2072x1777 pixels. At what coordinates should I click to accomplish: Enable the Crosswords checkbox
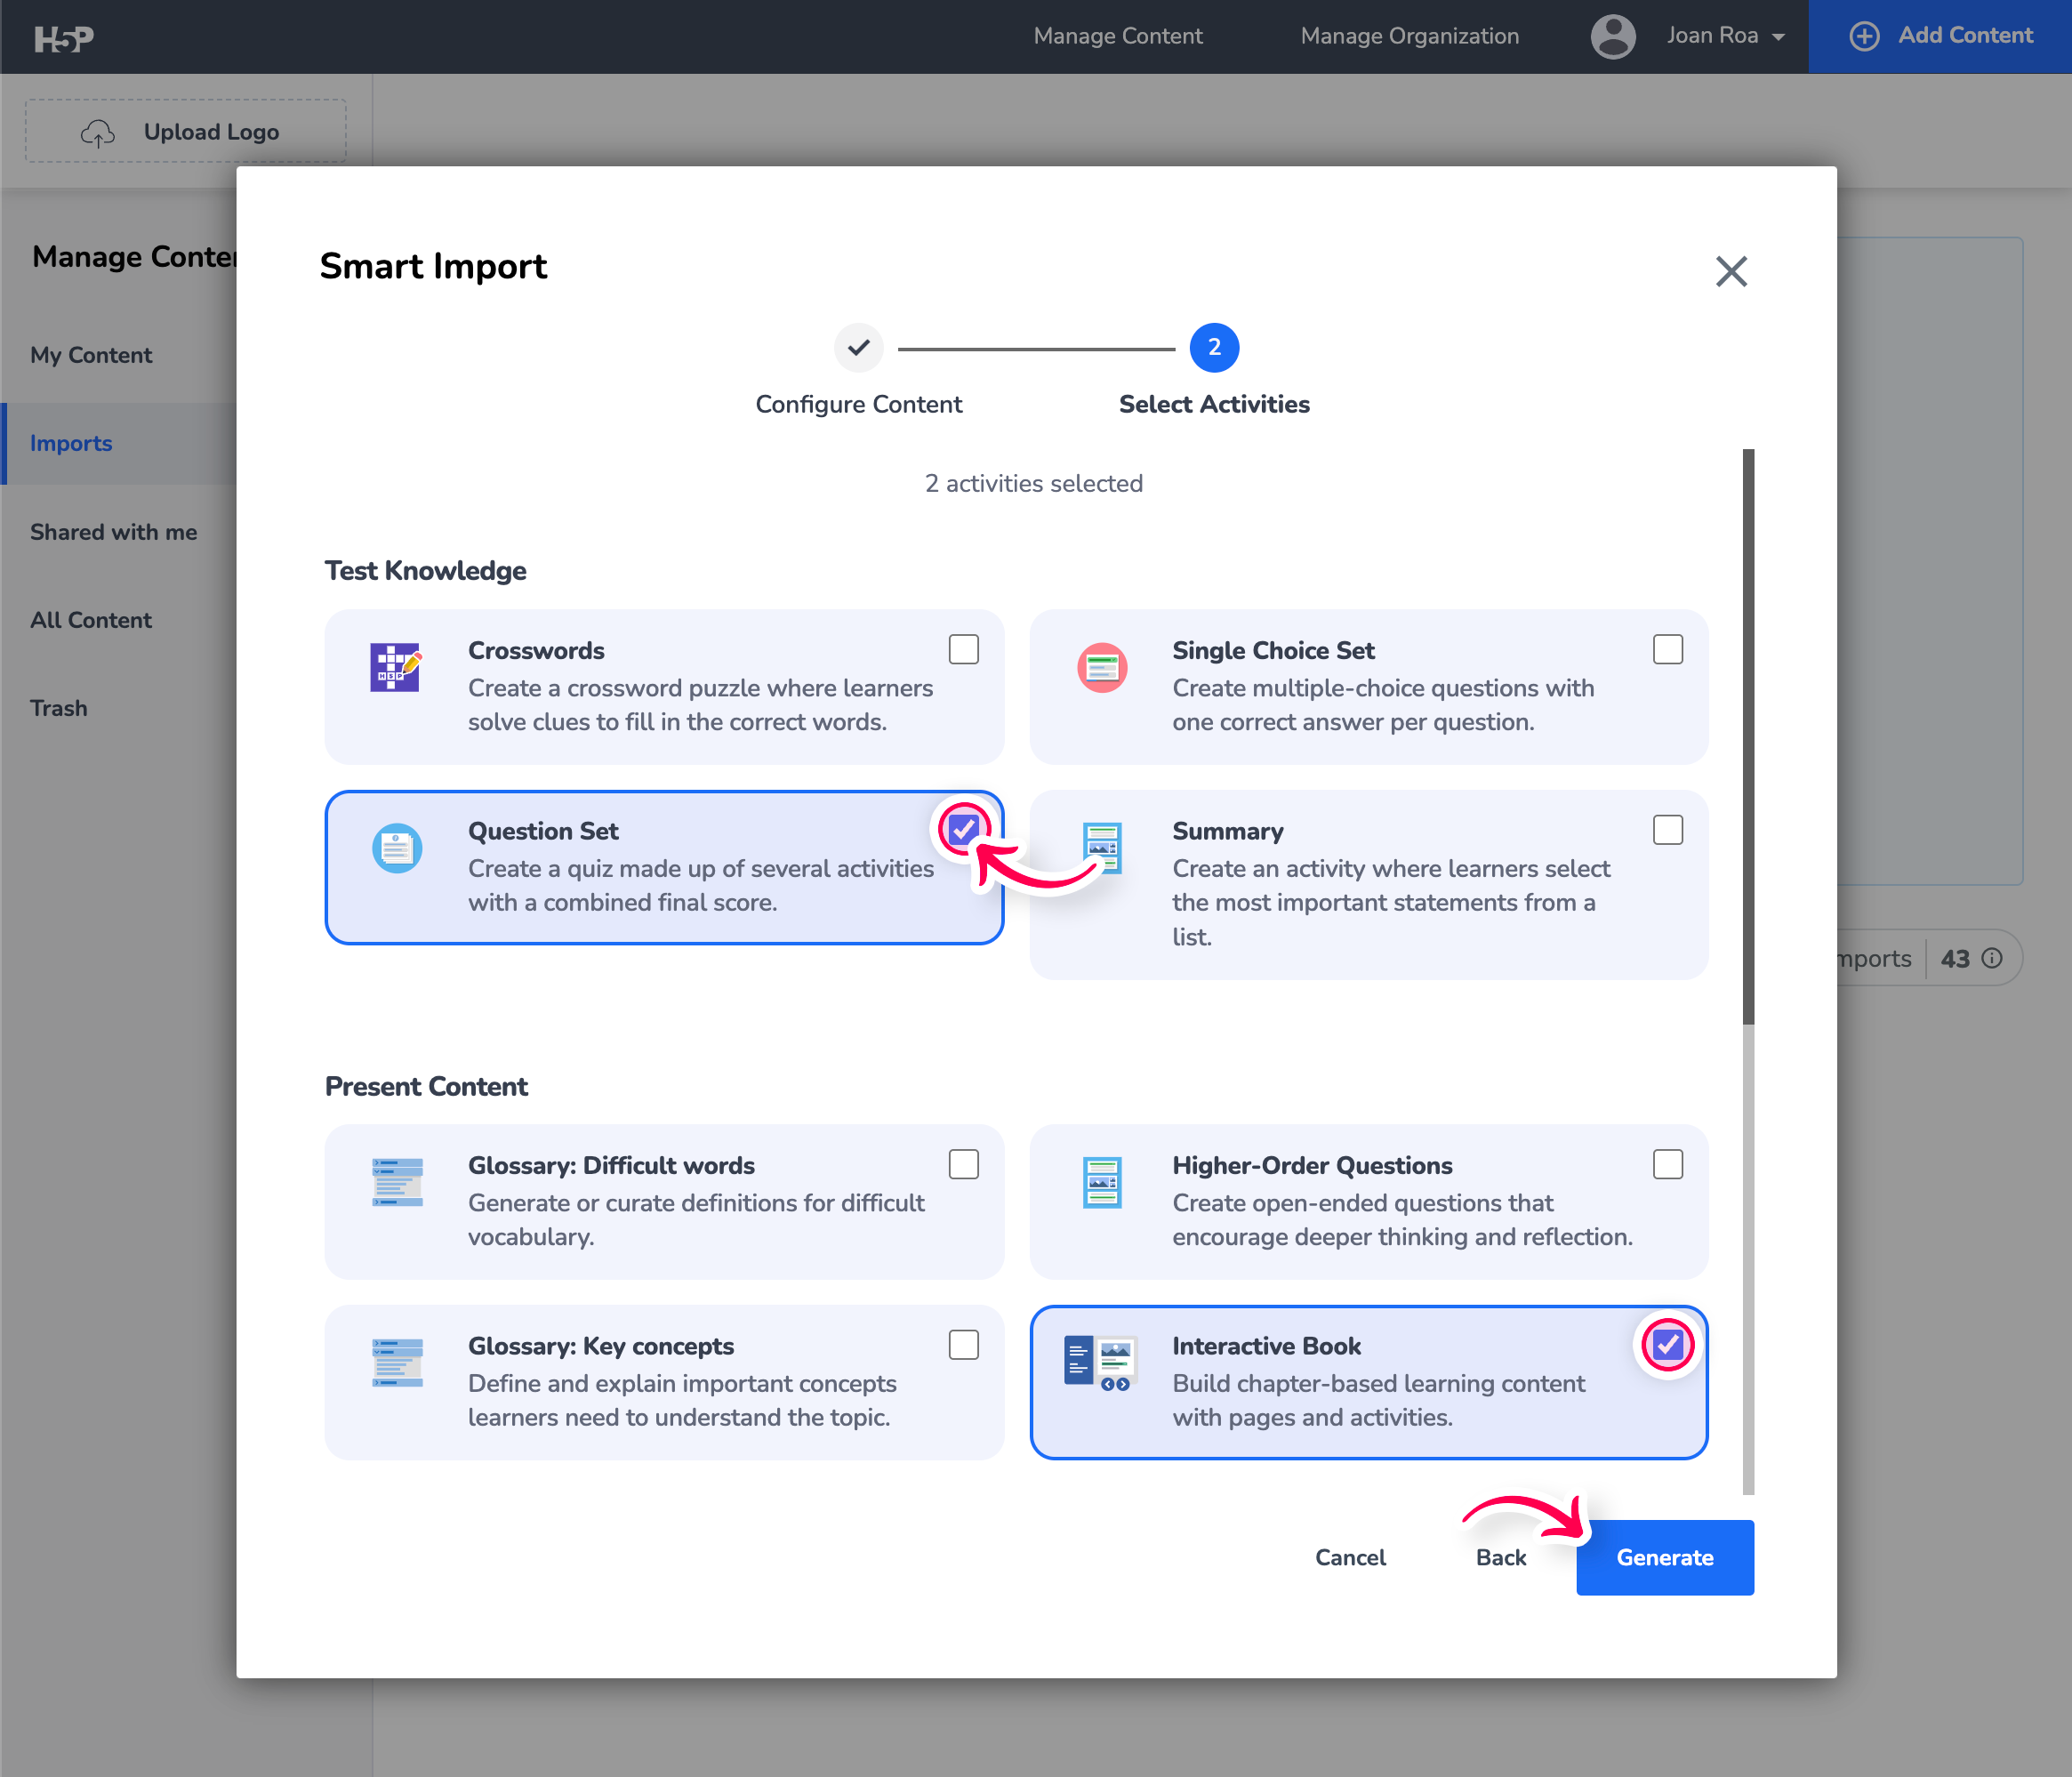coord(964,649)
